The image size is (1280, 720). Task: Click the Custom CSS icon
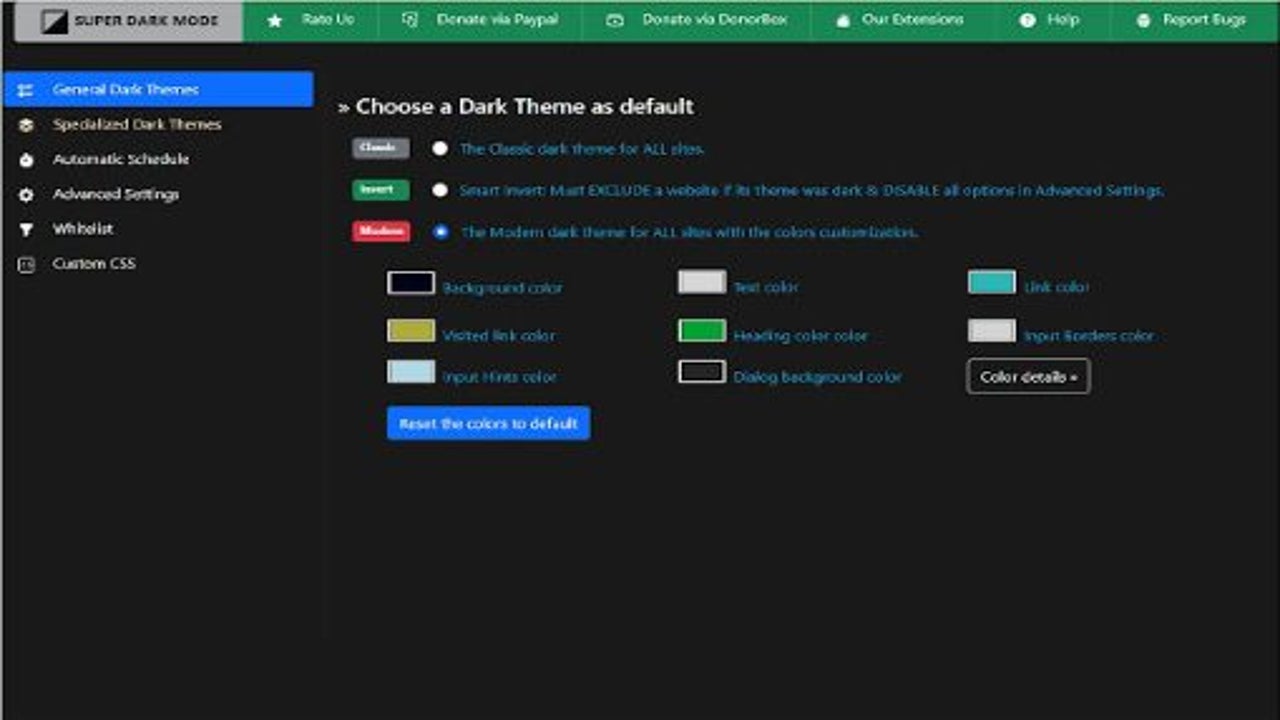coord(26,264)
